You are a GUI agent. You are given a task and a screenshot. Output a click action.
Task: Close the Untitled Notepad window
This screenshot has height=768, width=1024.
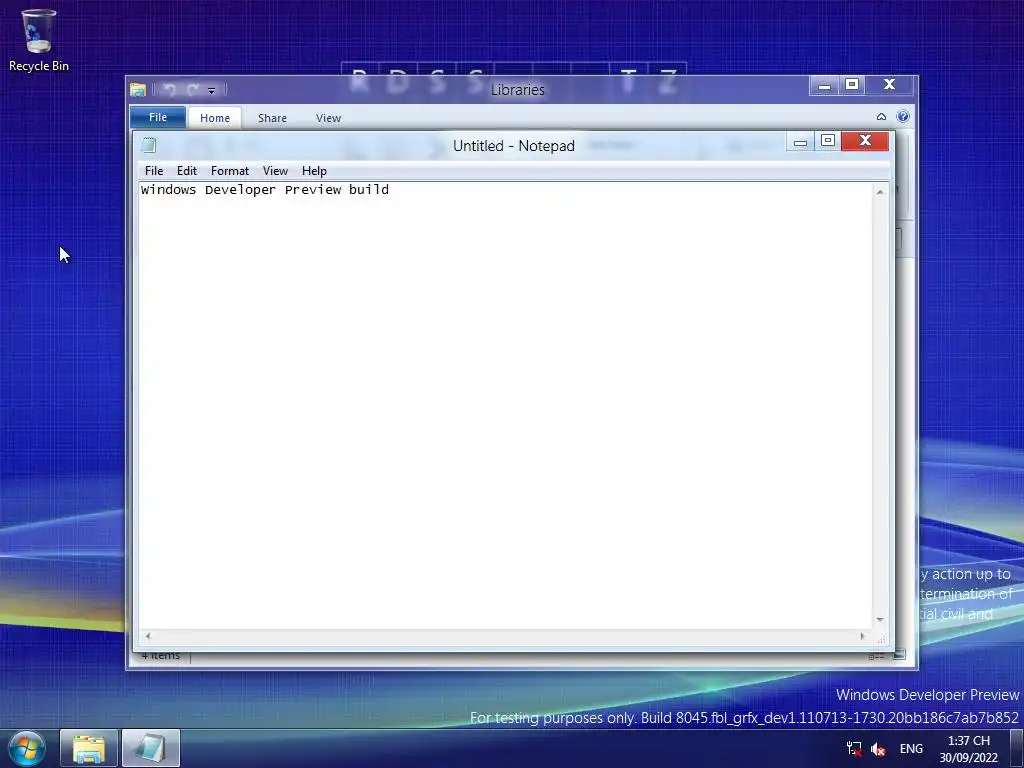coord(865,141)
